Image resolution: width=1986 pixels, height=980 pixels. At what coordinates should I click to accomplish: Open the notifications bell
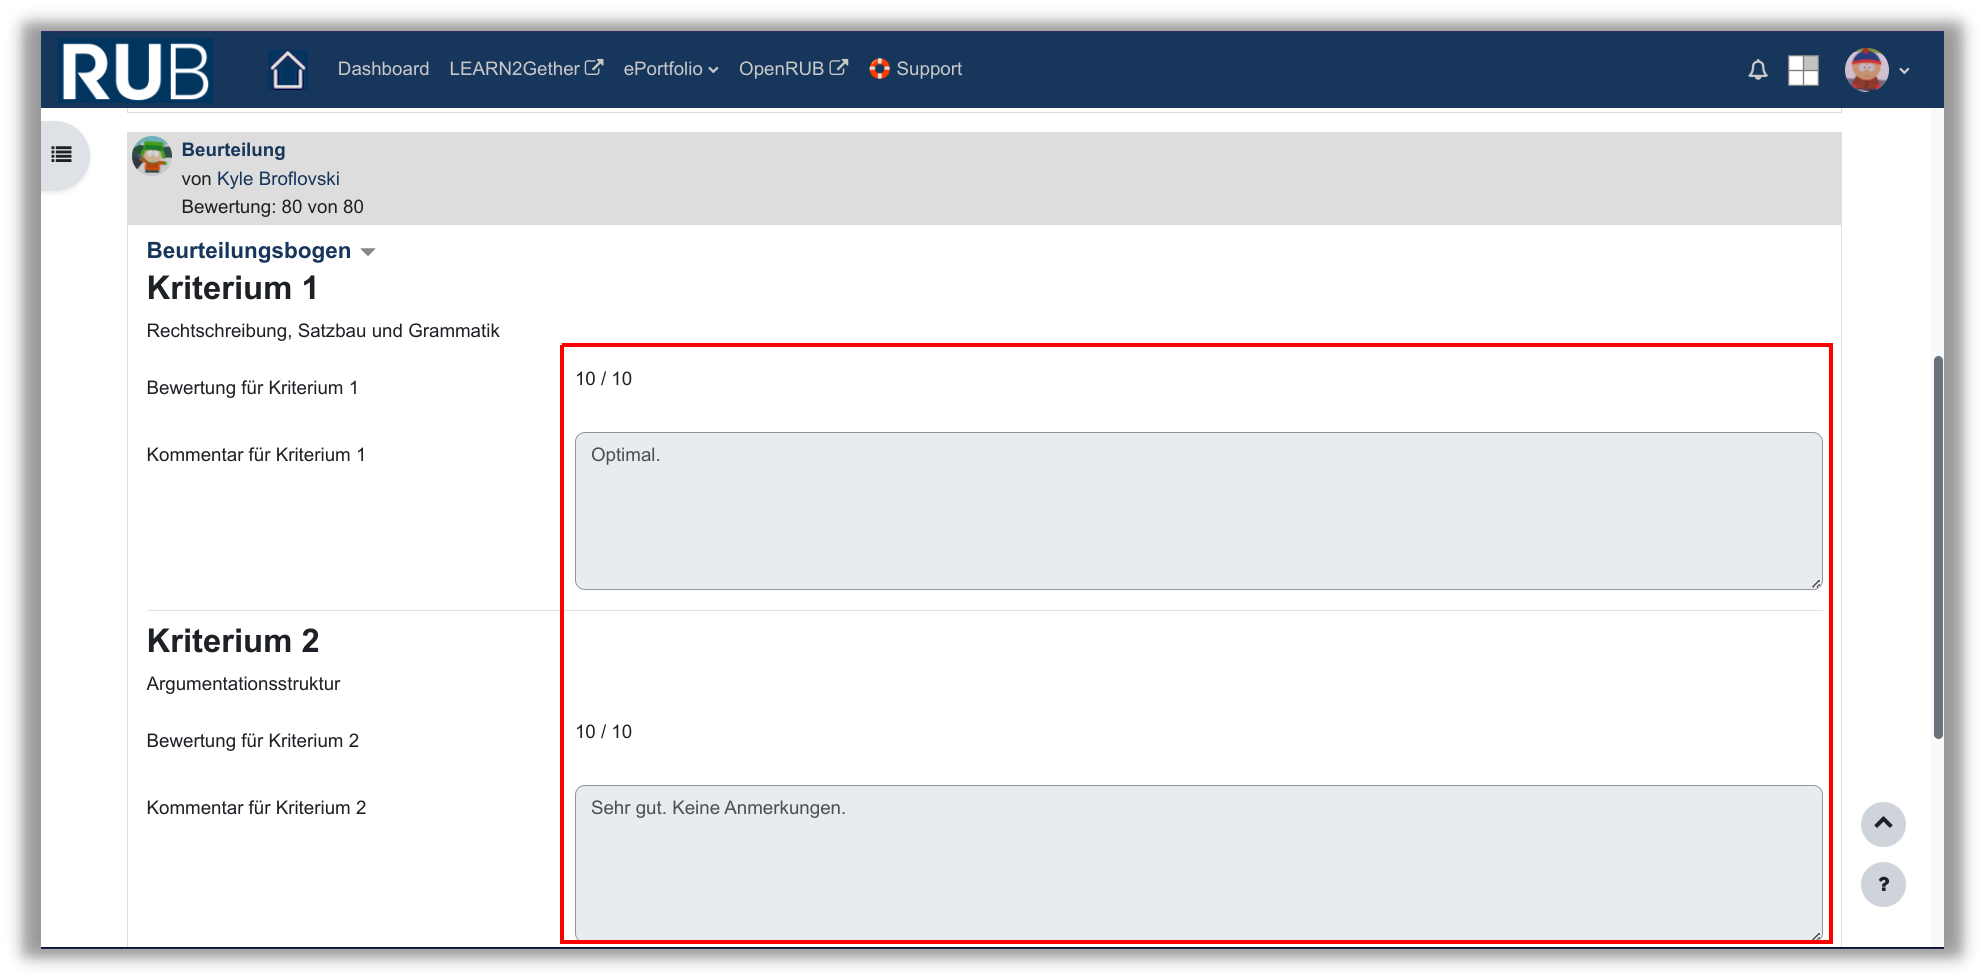[1757, 70]
